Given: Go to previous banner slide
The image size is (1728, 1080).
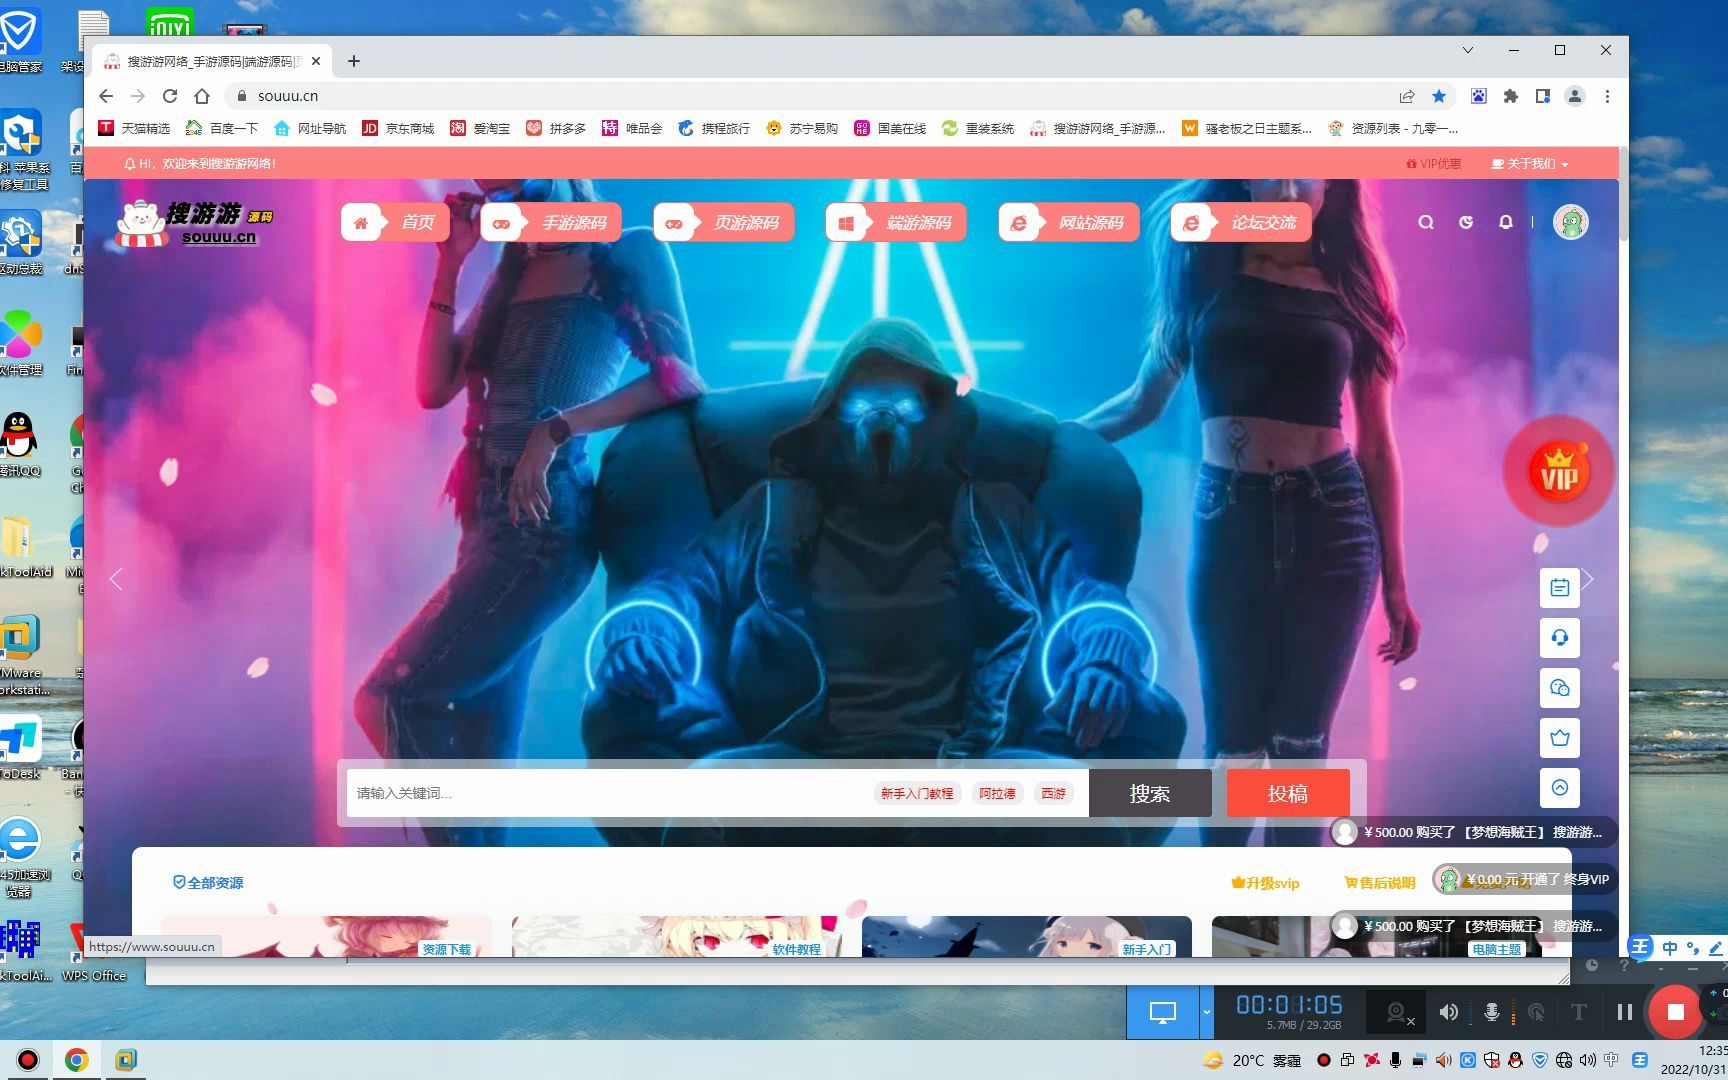Looking at the screenshot, I should 116,579.
